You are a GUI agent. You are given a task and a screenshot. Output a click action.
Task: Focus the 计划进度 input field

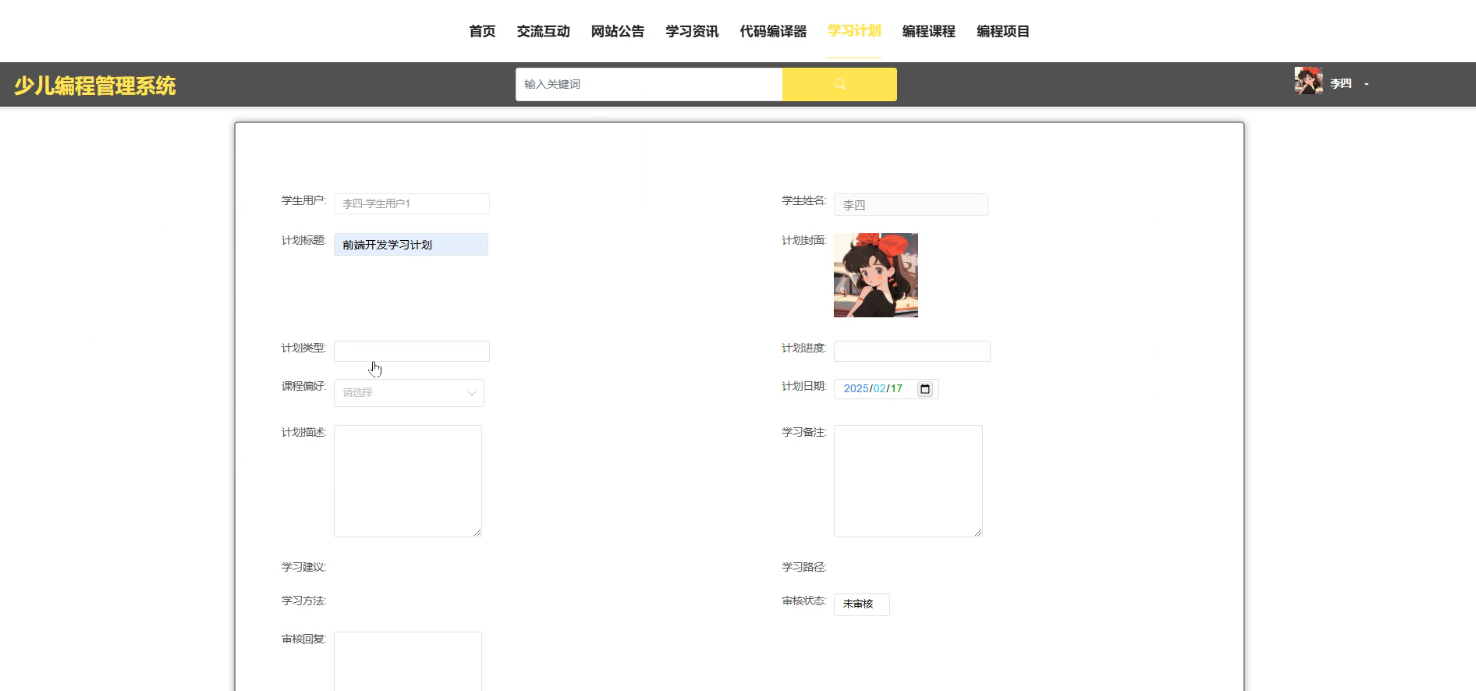(912, 351)
